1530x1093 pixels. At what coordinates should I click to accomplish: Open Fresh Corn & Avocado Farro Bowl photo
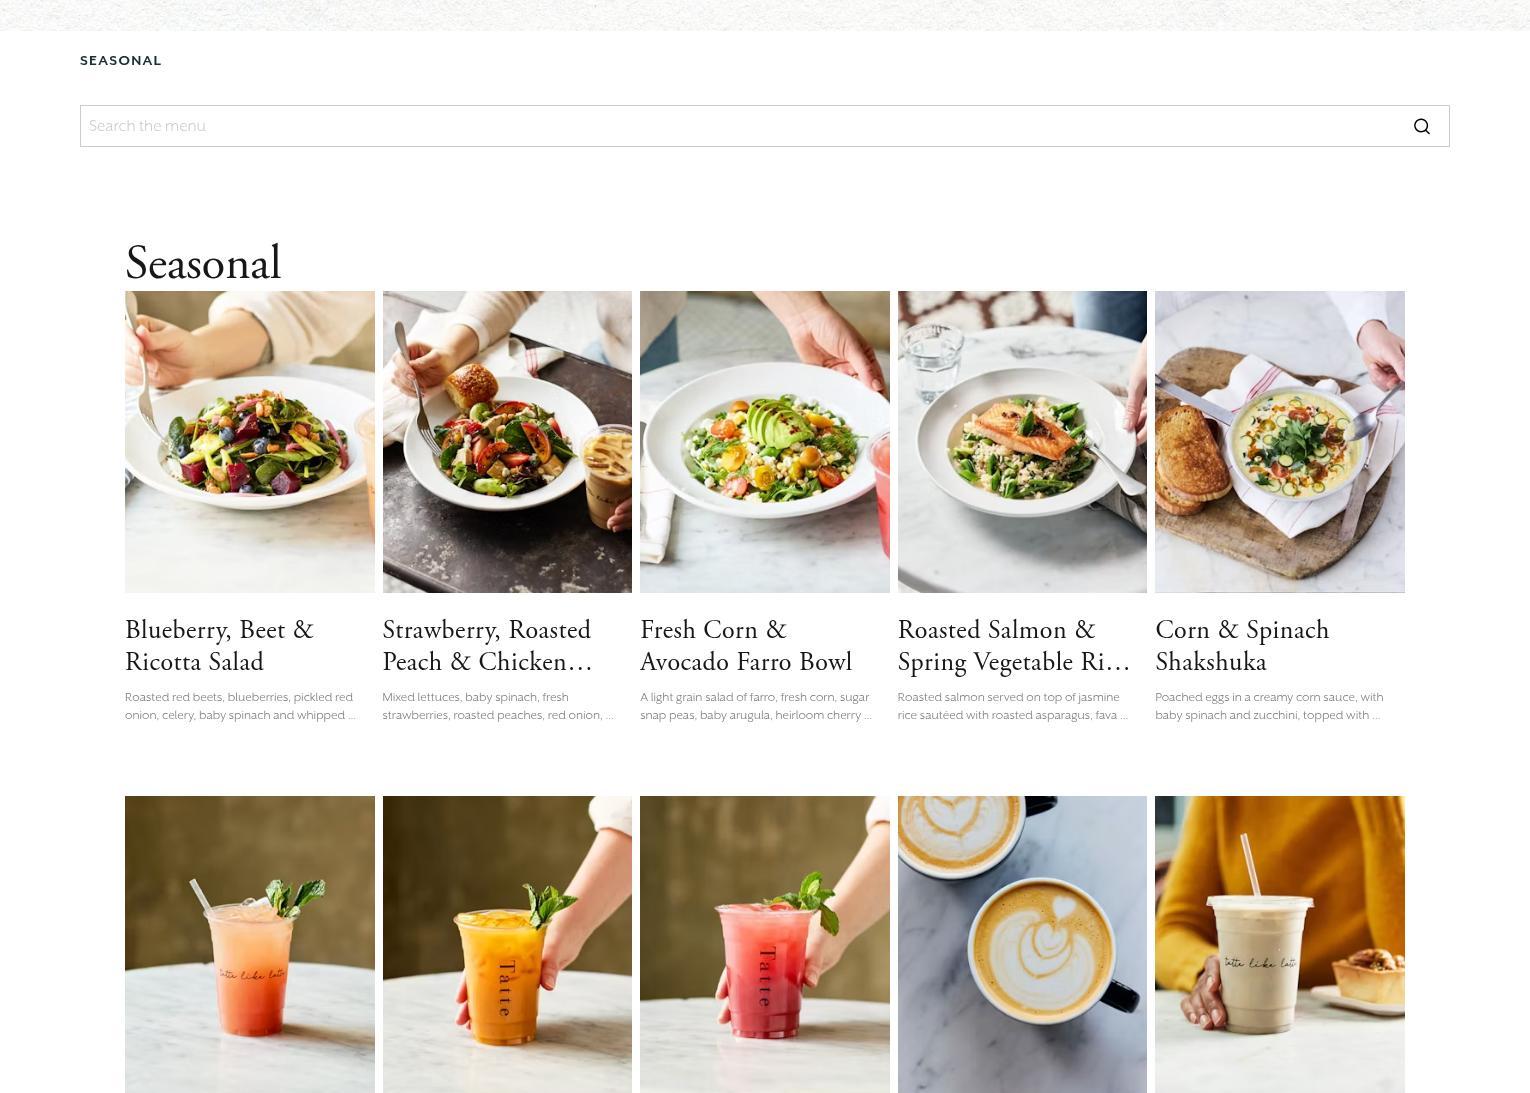(x=765, y=442)
